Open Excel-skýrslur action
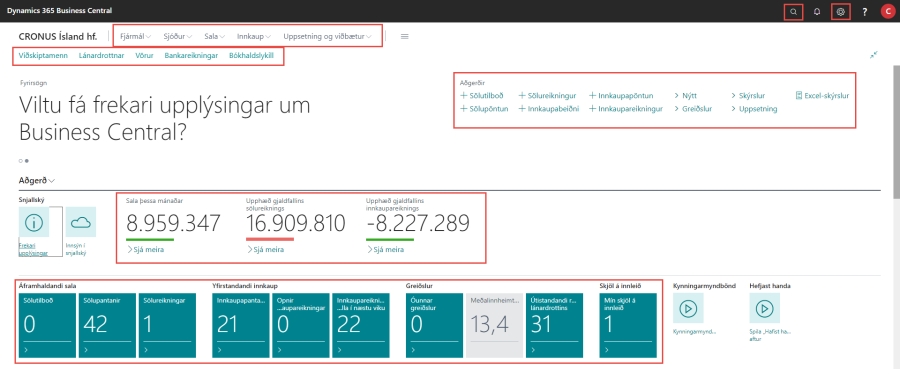 (823, 96)
